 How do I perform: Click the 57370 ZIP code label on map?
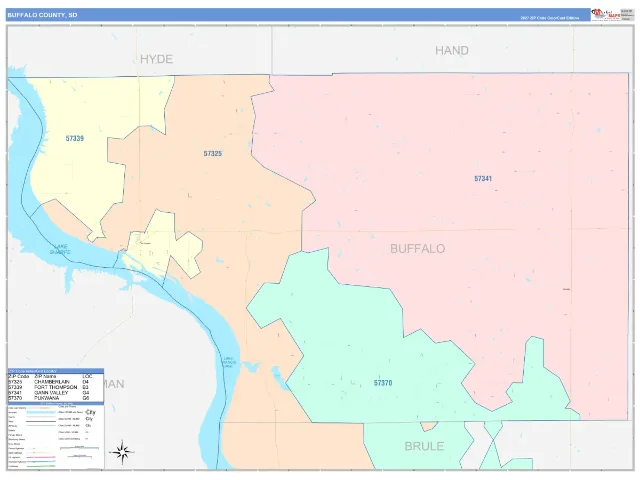[383, 383]
